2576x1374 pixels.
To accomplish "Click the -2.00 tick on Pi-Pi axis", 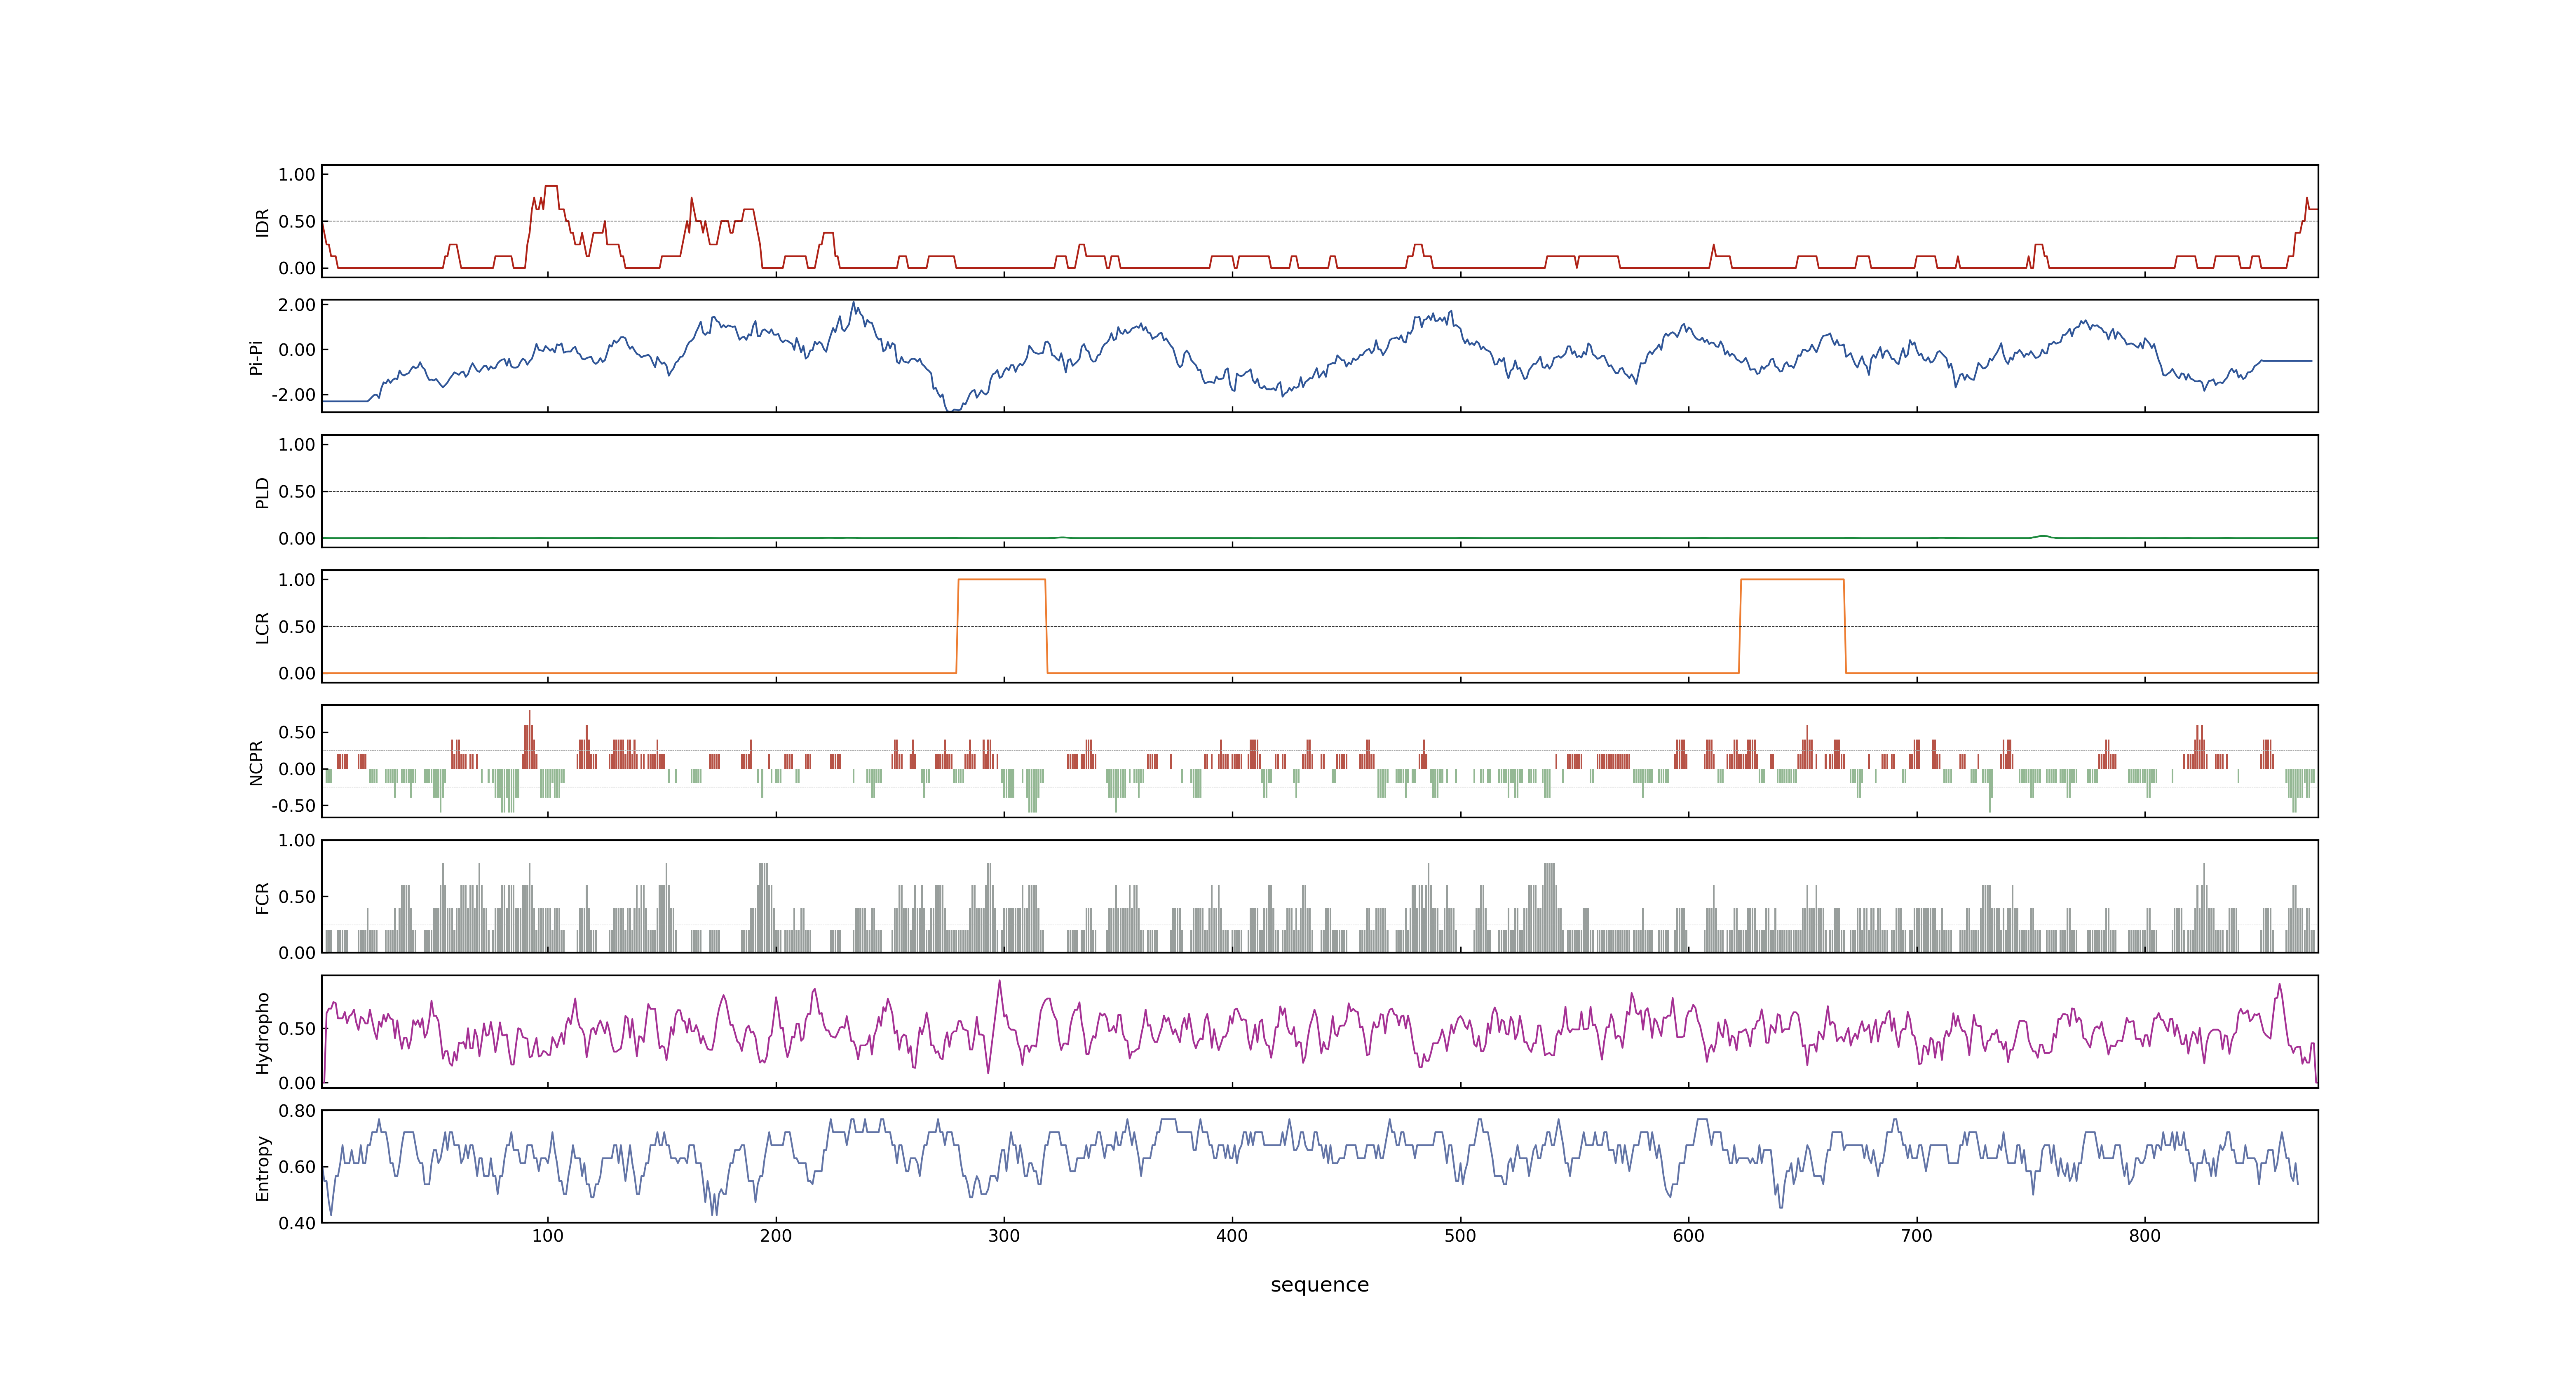I will click(293, 395).
